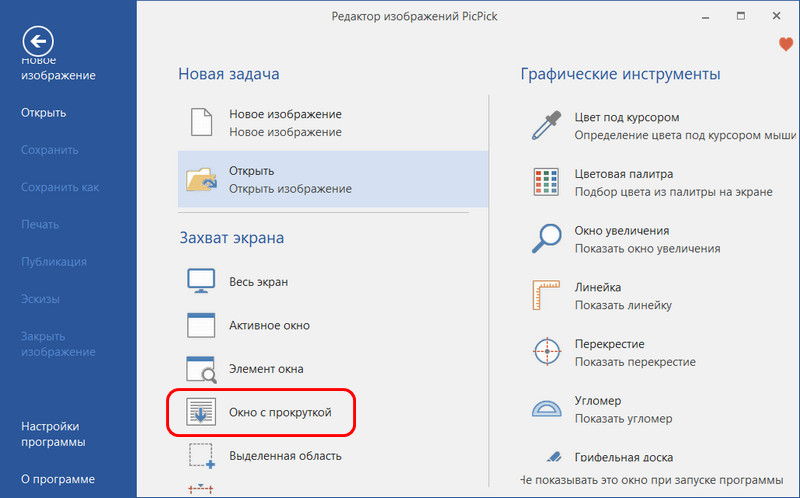Click the Публикация sidebar item
Image resolution: width=800 pixels, height=498 pixels.
54,262
